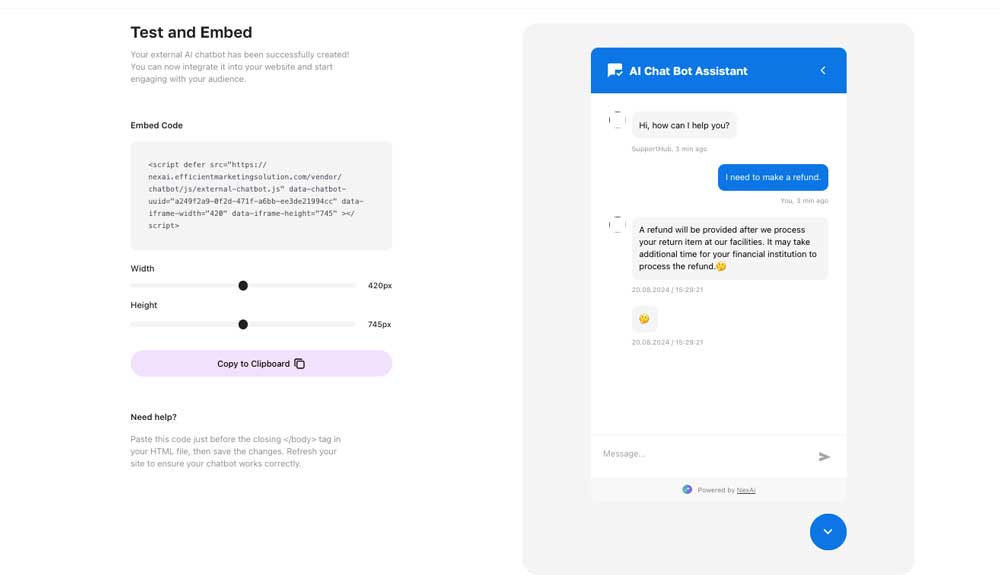Click the back chevron in chat header
Screen dimensions: 1000x575
pos(823,71)
